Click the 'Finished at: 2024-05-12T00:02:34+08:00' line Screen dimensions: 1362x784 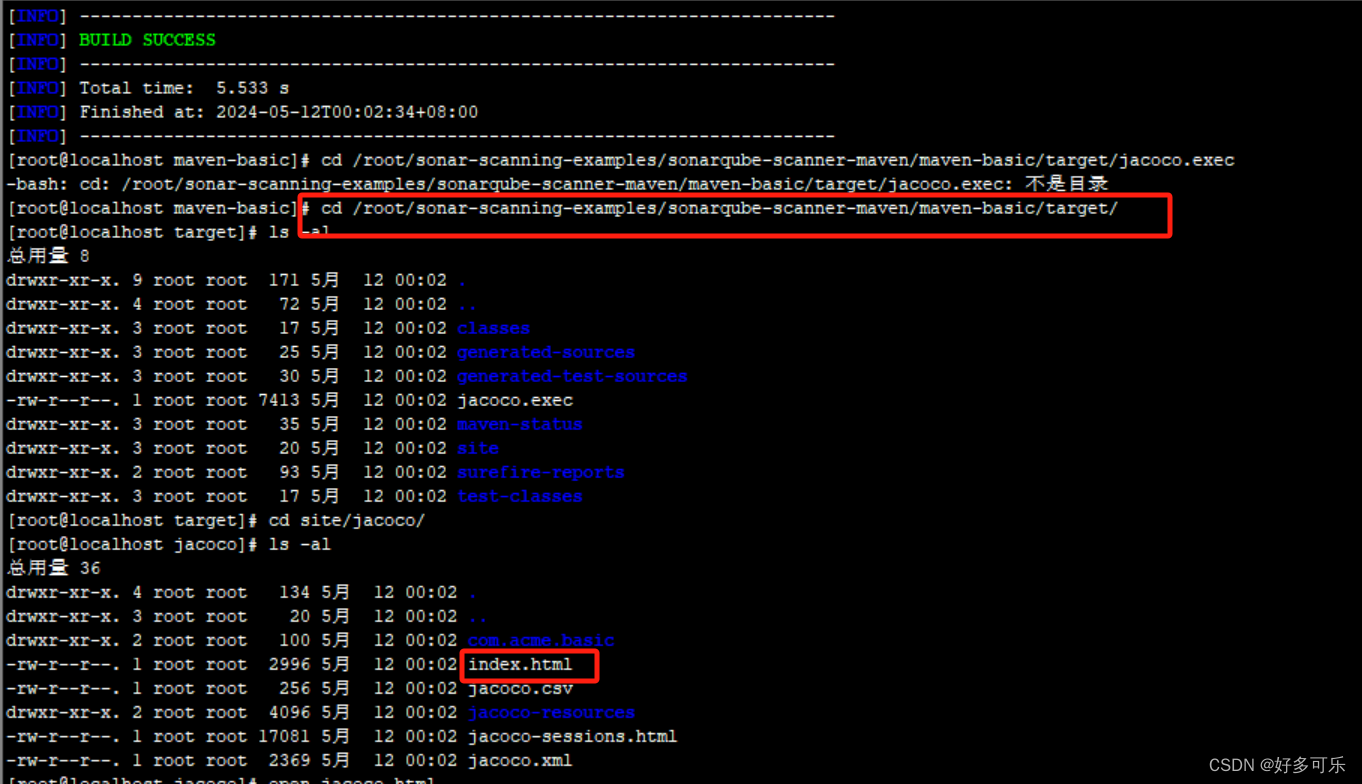click(x=279, y=112)
